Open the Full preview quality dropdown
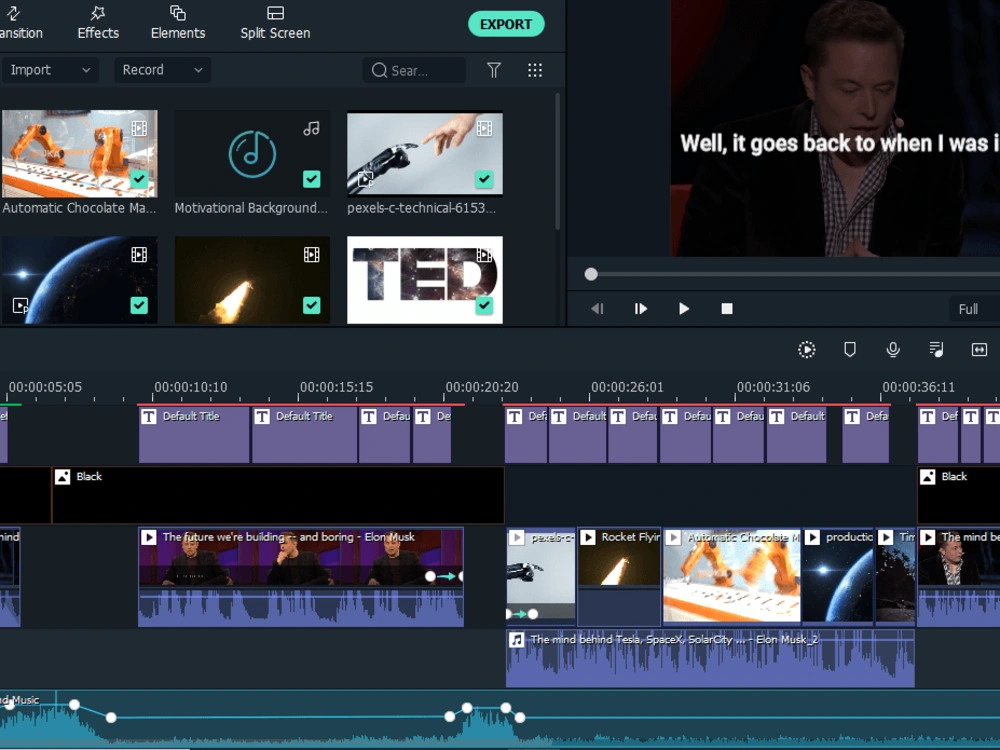 pyautogui.click(x=974, y=309)
